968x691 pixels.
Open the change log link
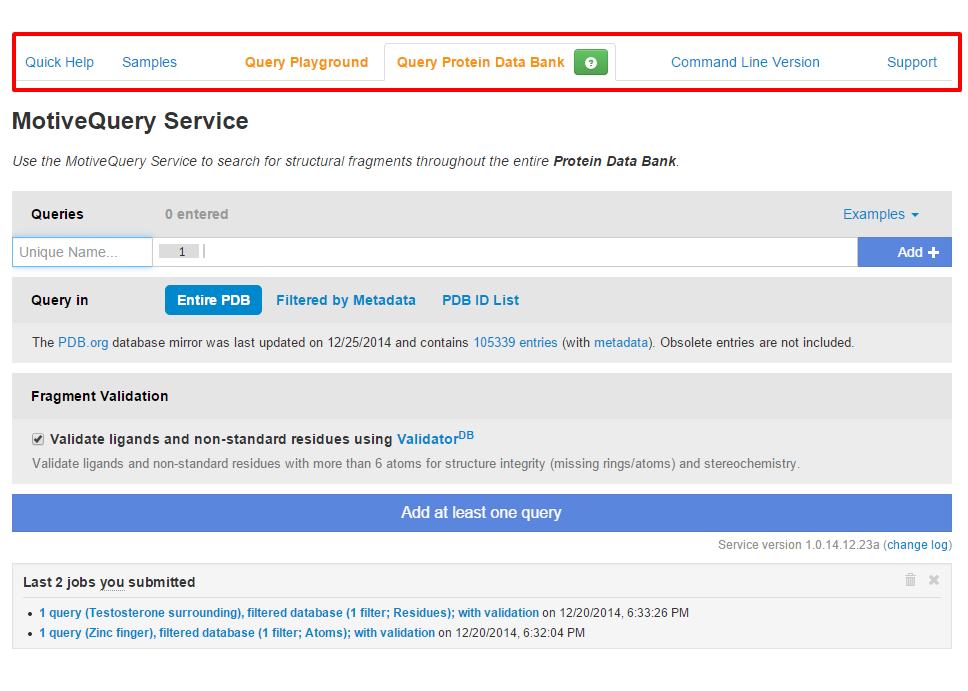pyautogui.click(x=917, y=545)
